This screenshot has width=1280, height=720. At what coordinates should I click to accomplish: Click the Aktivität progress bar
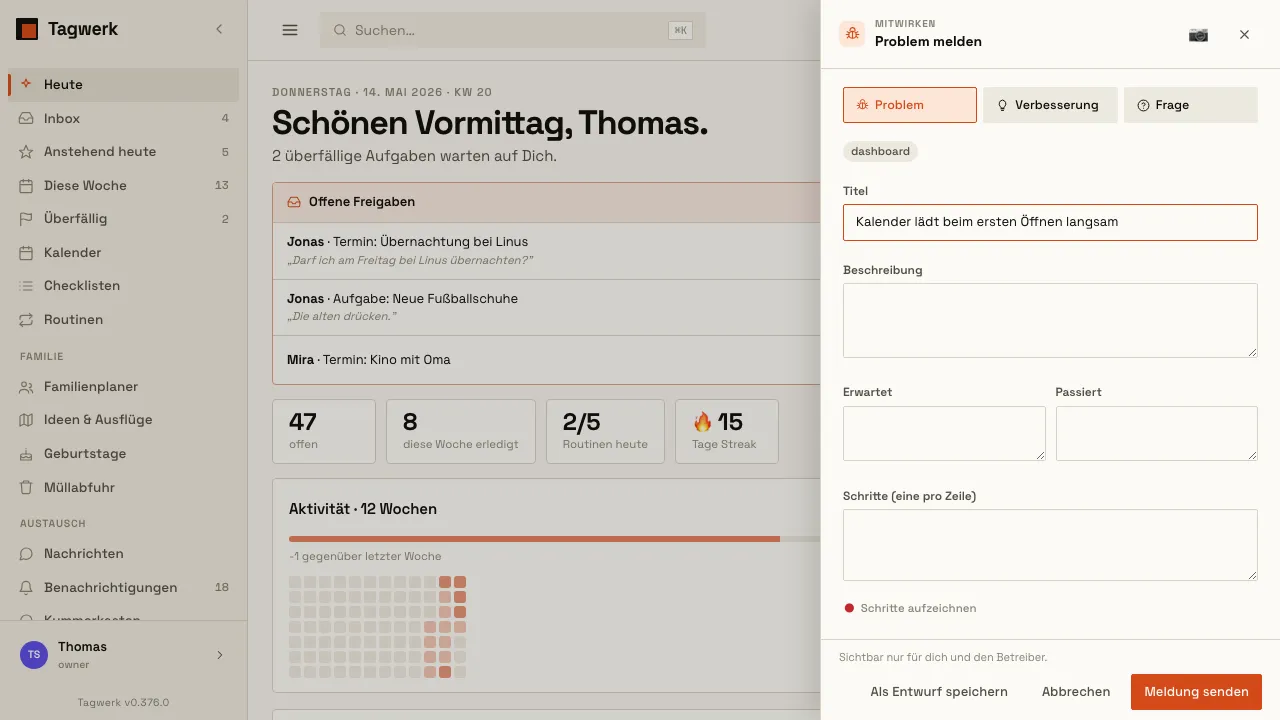(x=554, y=539)
